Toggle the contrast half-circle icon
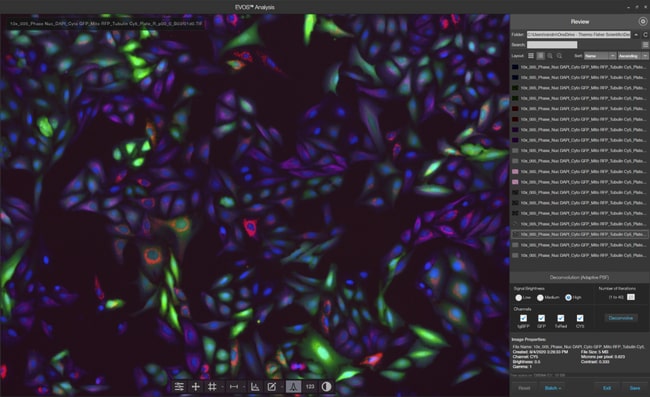 coord(327,387)
